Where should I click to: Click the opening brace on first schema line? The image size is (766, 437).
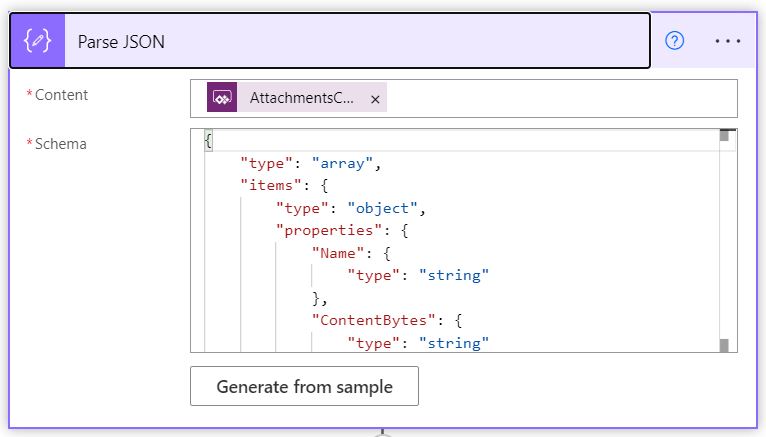pyautogui.click(x=209, y=141)
